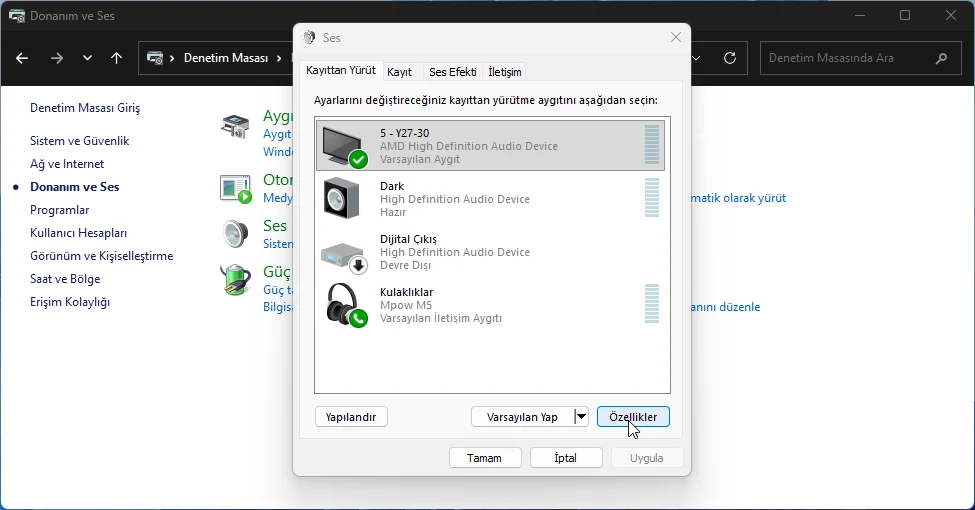975x510 pixels.
Task: Click the level meter of 5 - Y27-30
Action: click(652, 145)
